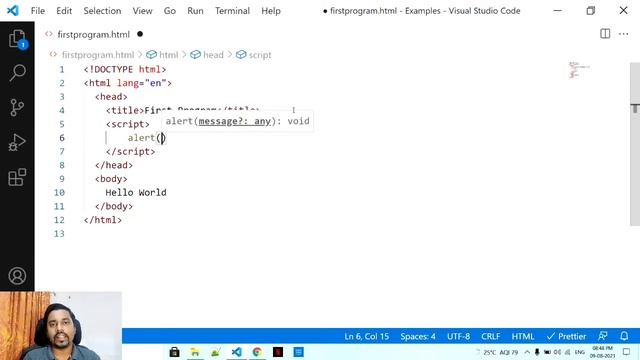Open Chrome from taskbar
The width and height of the screenshot is (640, 360).
pyautogui.click(x=257, y=352)
